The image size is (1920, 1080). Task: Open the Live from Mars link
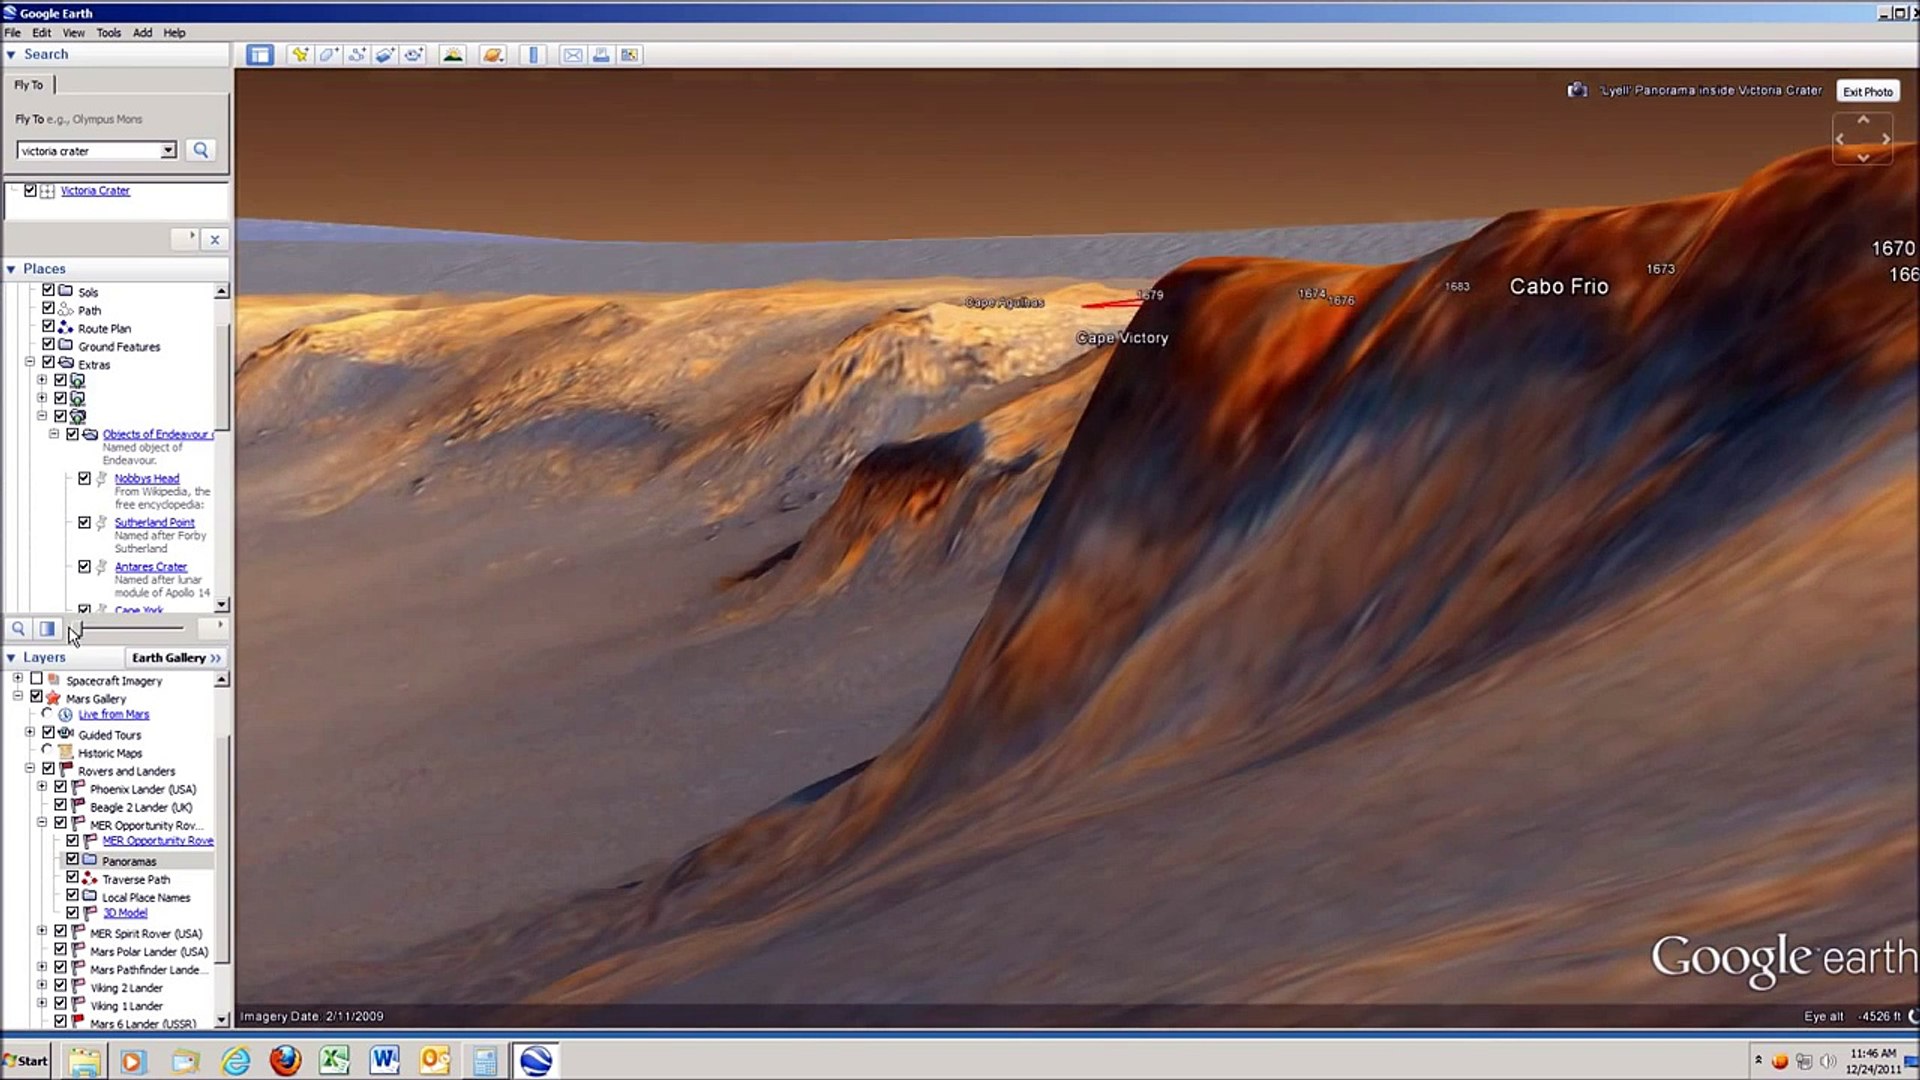[113, 713]
